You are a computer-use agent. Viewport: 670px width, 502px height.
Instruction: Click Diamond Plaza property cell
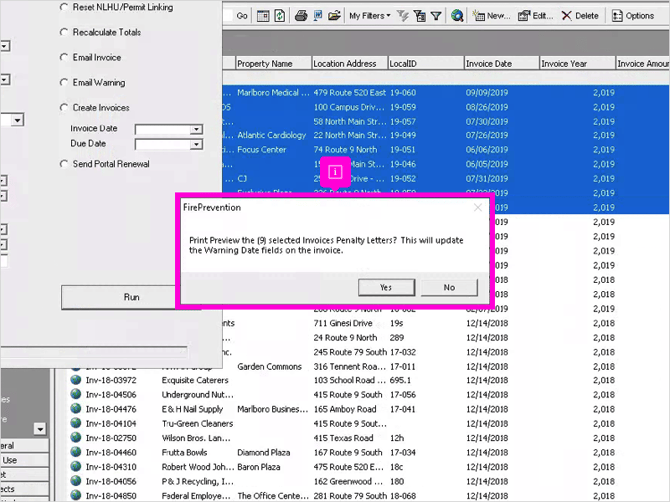coord(264,452)
